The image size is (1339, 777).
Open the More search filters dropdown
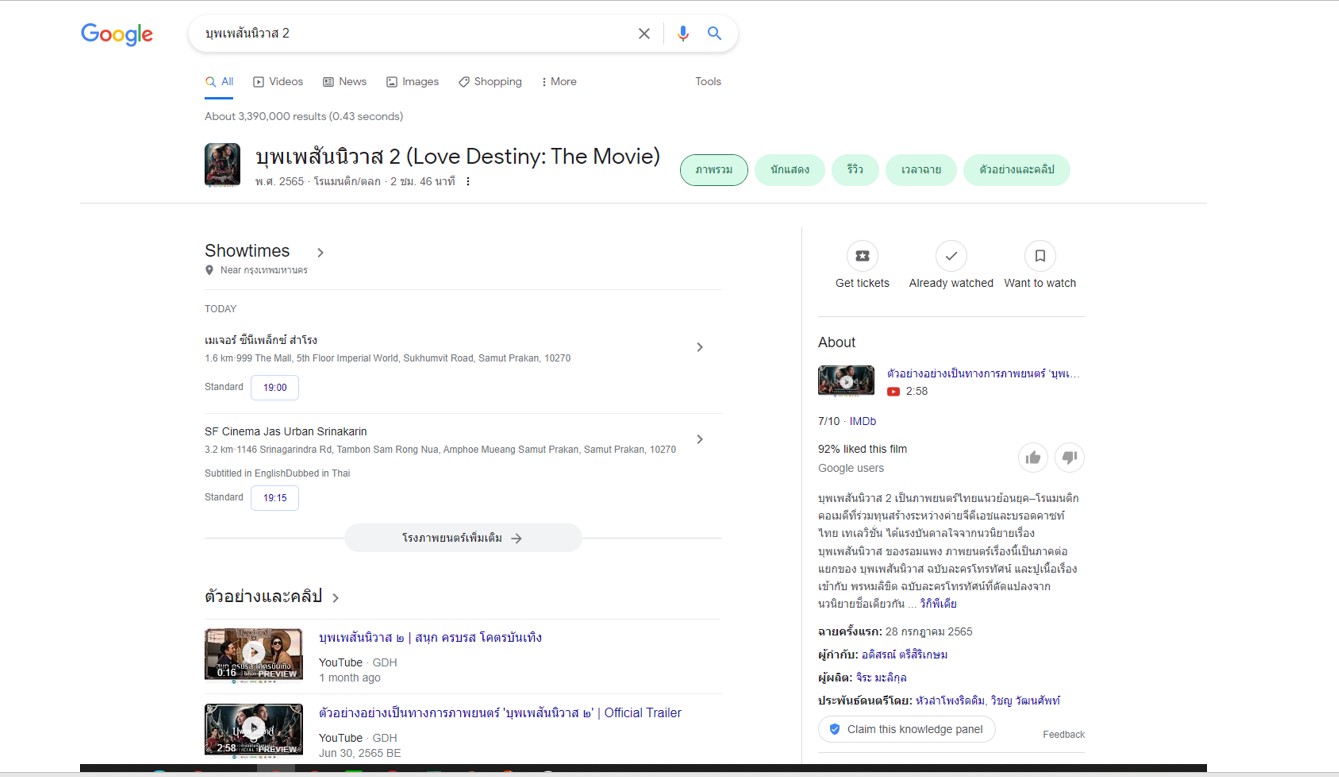point(558,82)
